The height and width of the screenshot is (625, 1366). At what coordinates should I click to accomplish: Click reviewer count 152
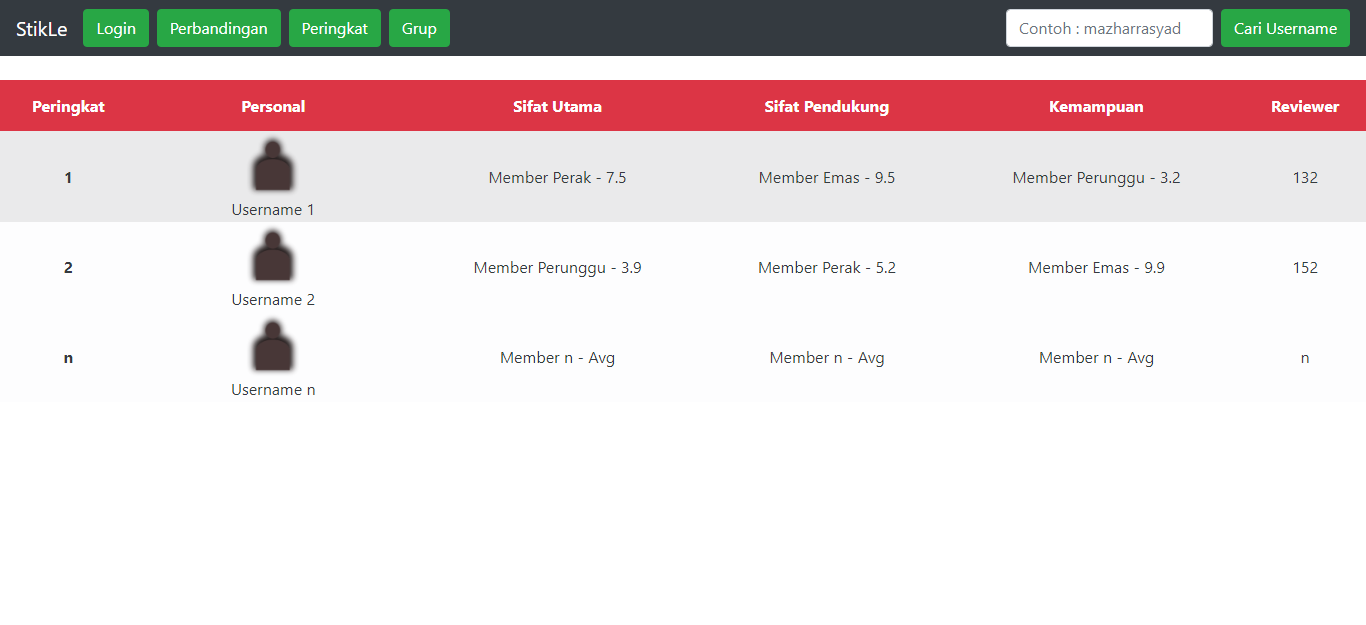click(1305, 268)
